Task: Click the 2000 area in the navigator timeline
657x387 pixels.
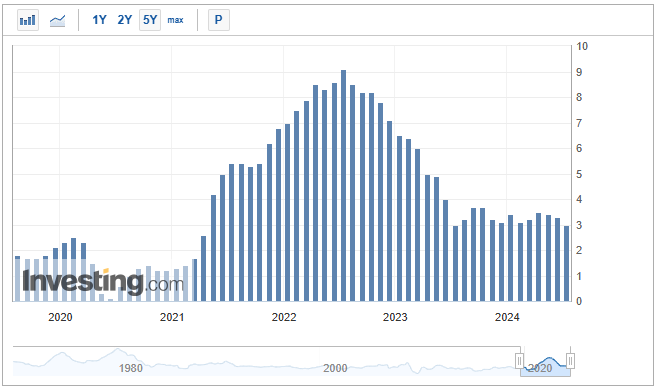Action: (x=335, y=368)
